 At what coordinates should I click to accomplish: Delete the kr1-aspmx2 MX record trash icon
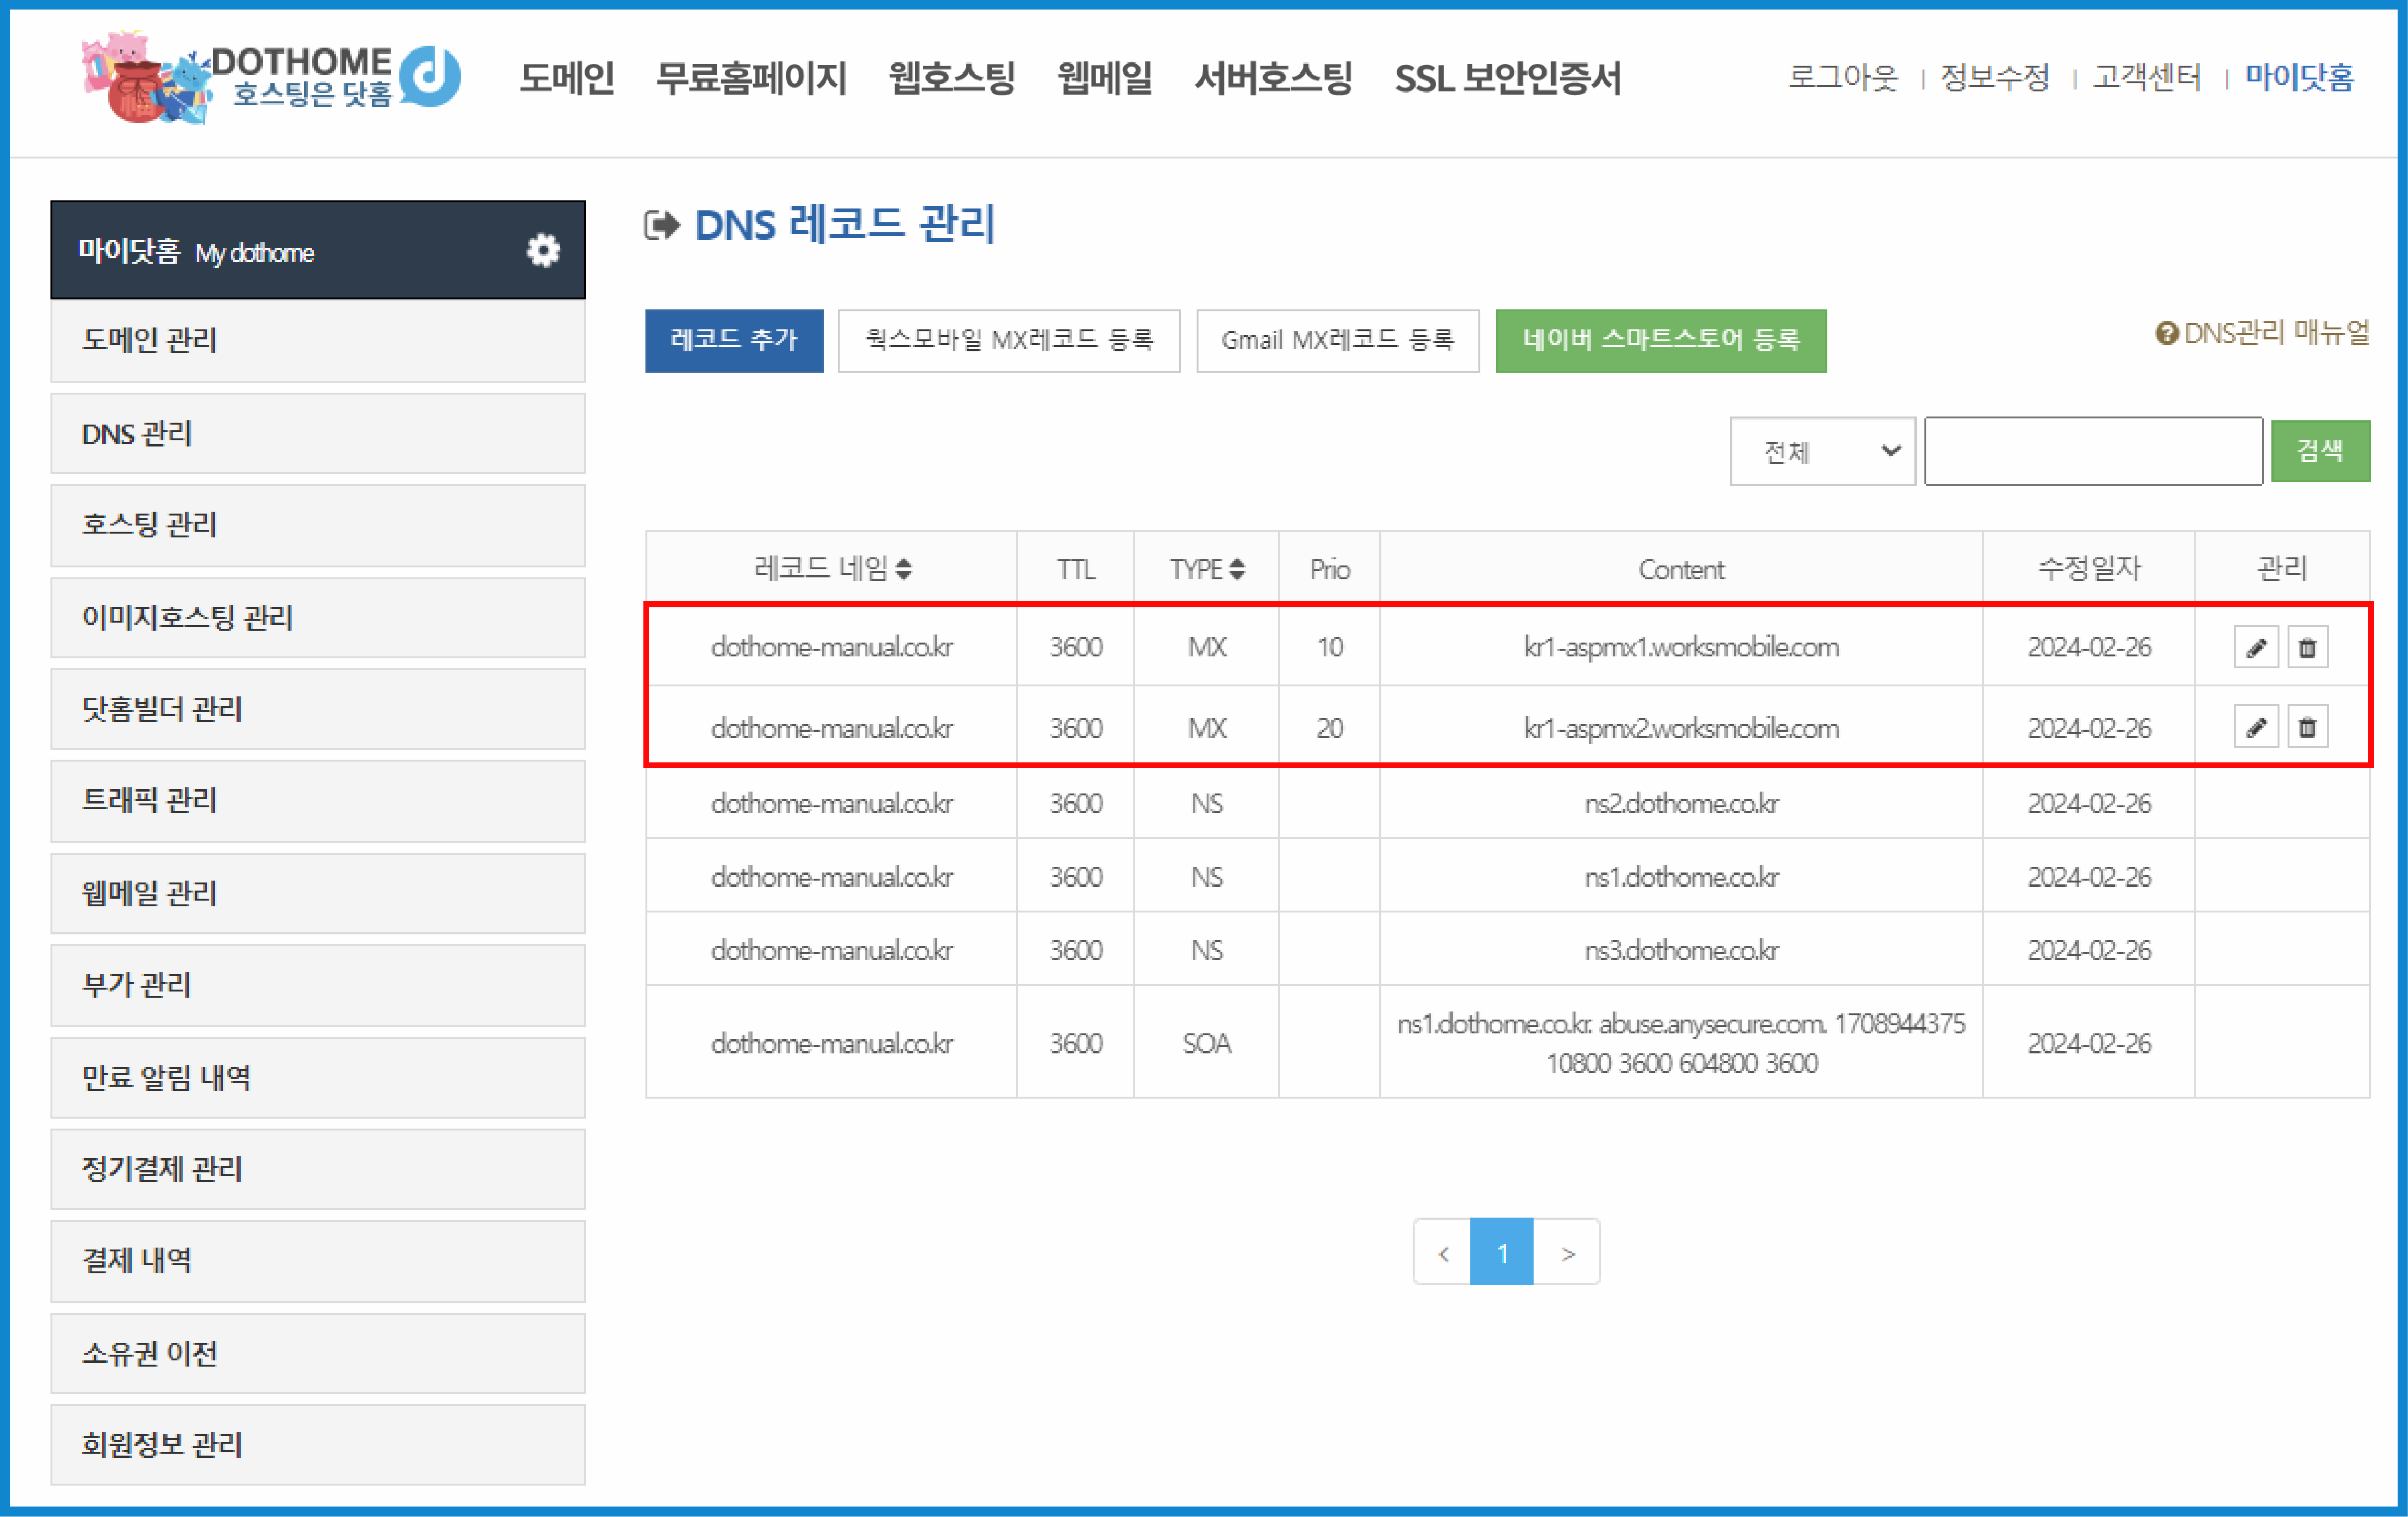click(2307, 727)
